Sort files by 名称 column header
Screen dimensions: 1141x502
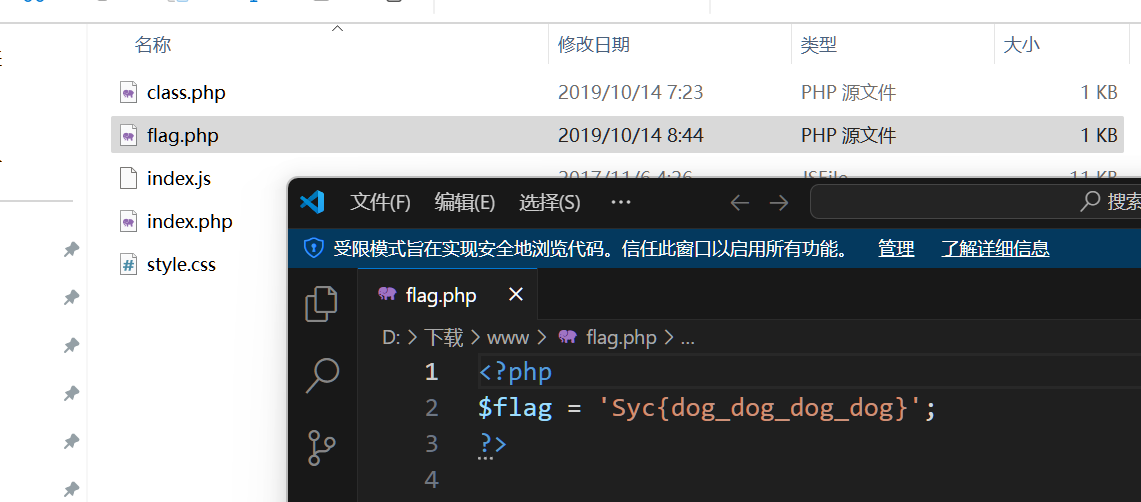pyautogui.click(x=153, y=45)
